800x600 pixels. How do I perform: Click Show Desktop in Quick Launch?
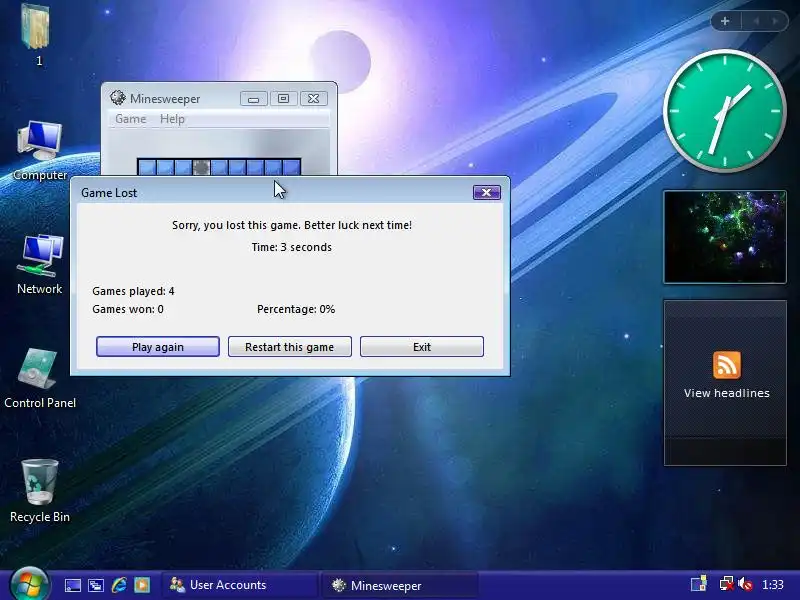click(72, 585)
